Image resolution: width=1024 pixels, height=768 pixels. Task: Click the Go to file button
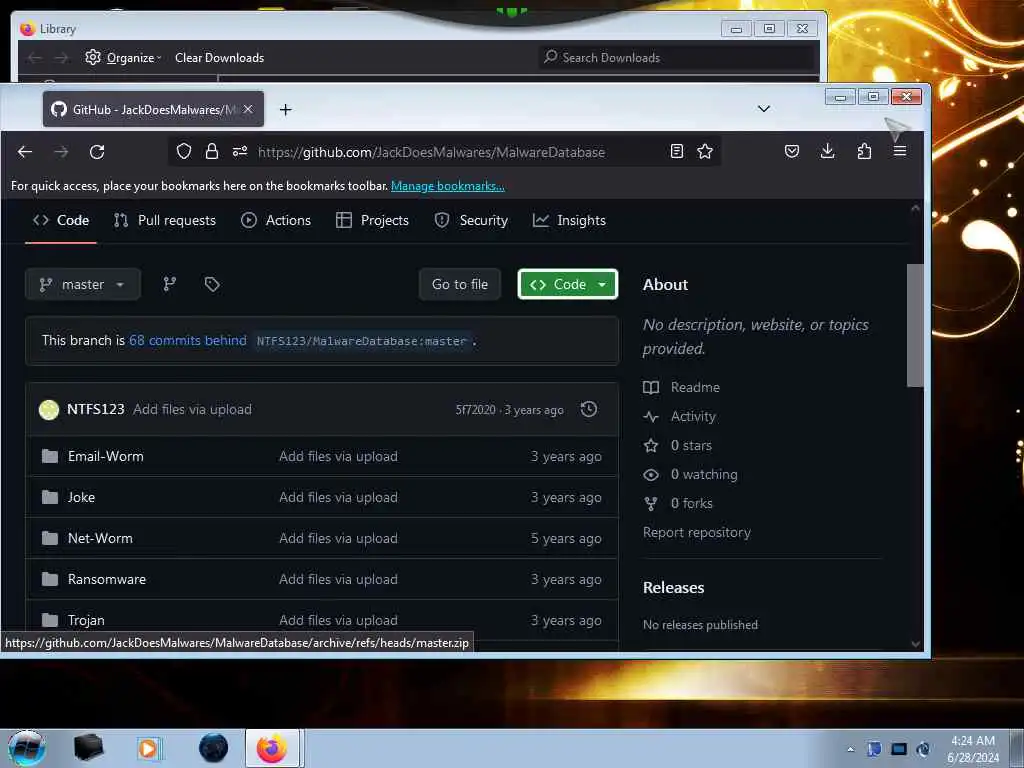tap(460, 284)
